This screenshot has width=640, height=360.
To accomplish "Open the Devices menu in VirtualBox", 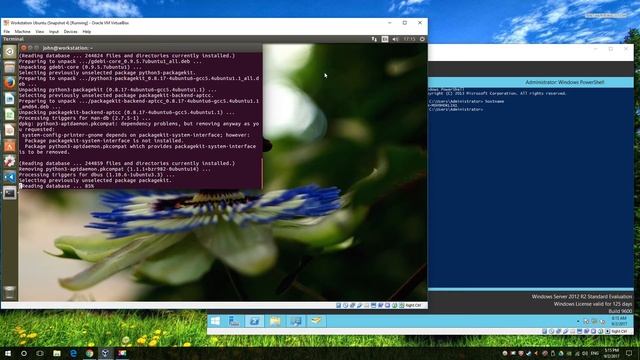I will pyautogui.click(x=70, y=31).
